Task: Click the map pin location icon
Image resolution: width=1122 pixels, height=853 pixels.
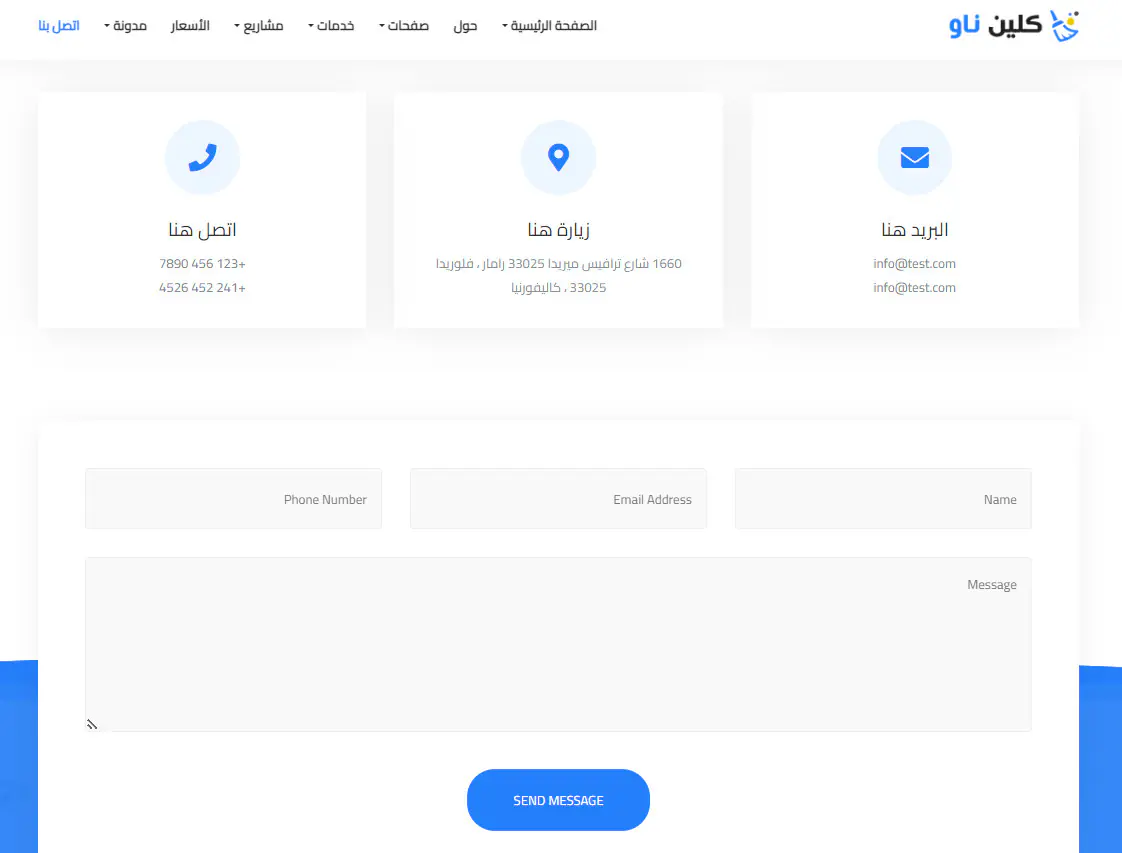Action: [558, 158]
